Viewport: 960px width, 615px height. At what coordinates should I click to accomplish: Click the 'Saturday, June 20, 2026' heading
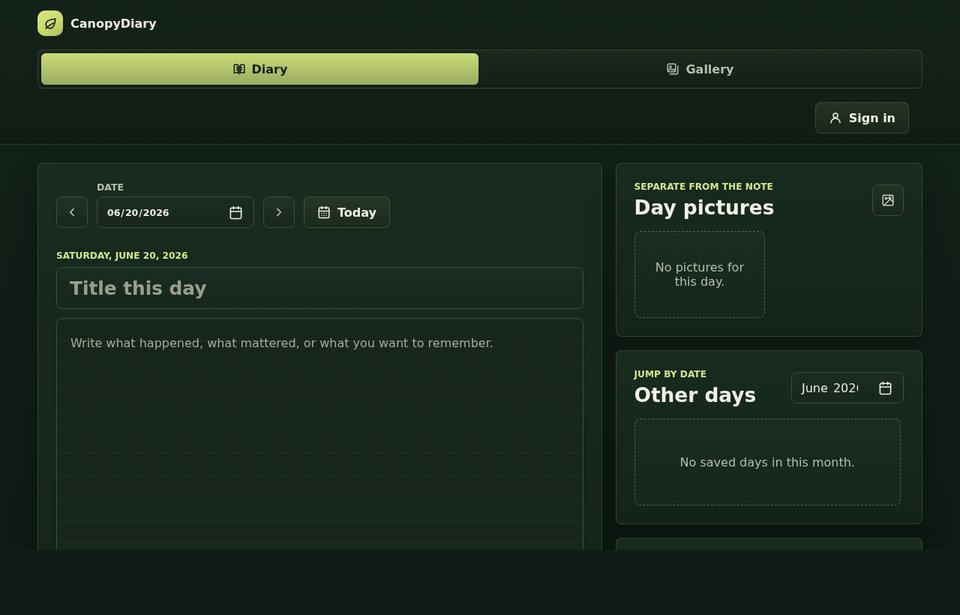click(x=122, y=255)
